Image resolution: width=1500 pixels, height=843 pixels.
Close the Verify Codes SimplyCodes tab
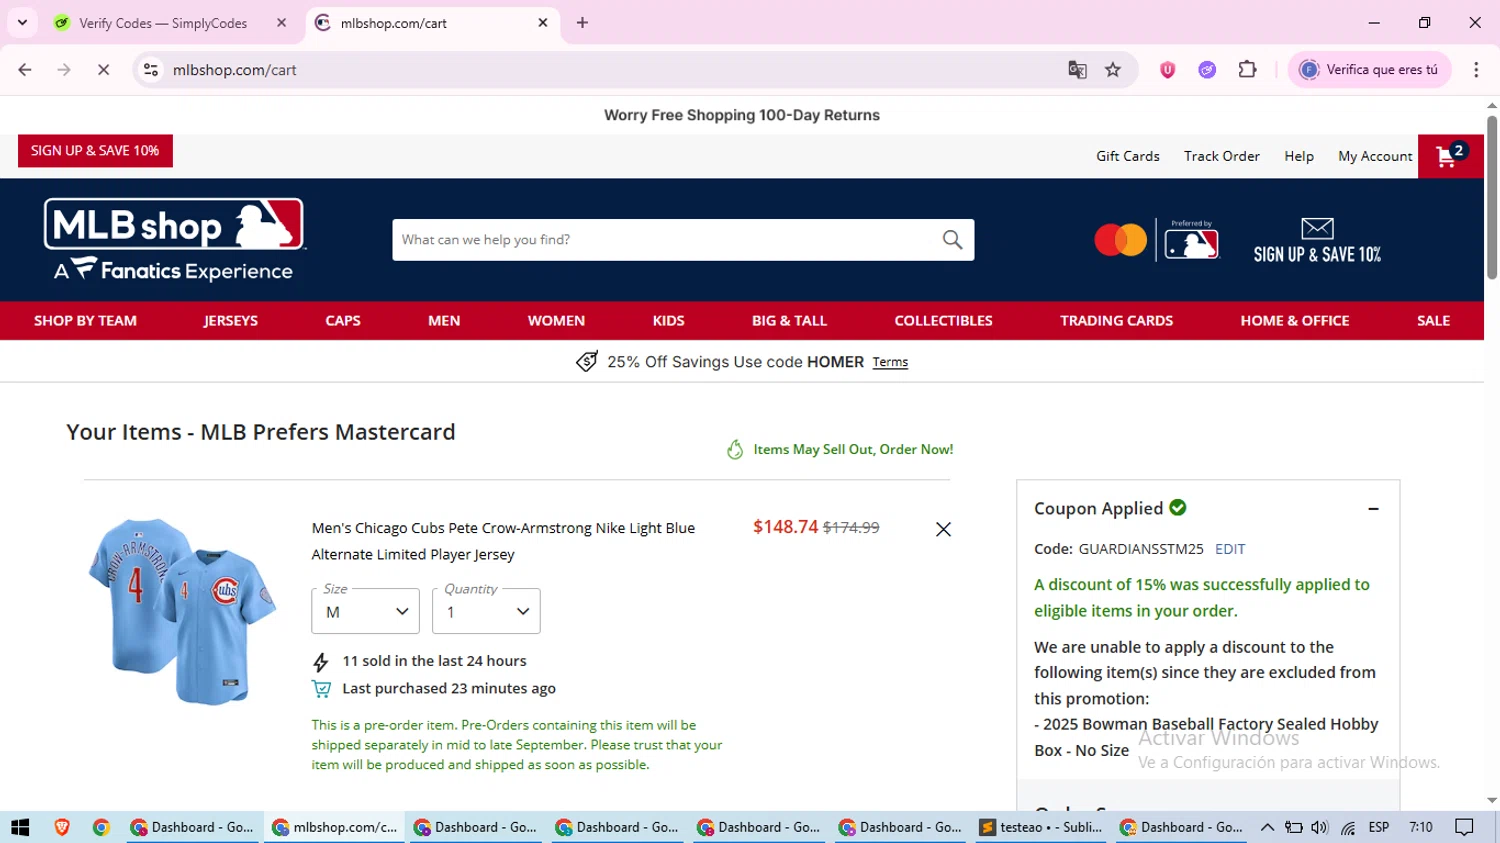(x=281, y=23)
